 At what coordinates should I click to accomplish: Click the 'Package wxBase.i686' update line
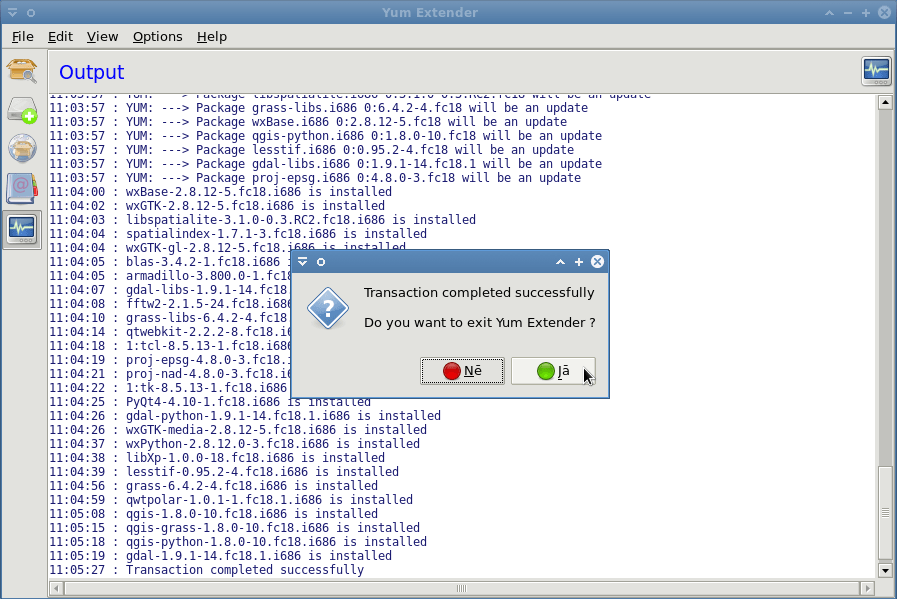pyautogui.click(x=308, y=121)
